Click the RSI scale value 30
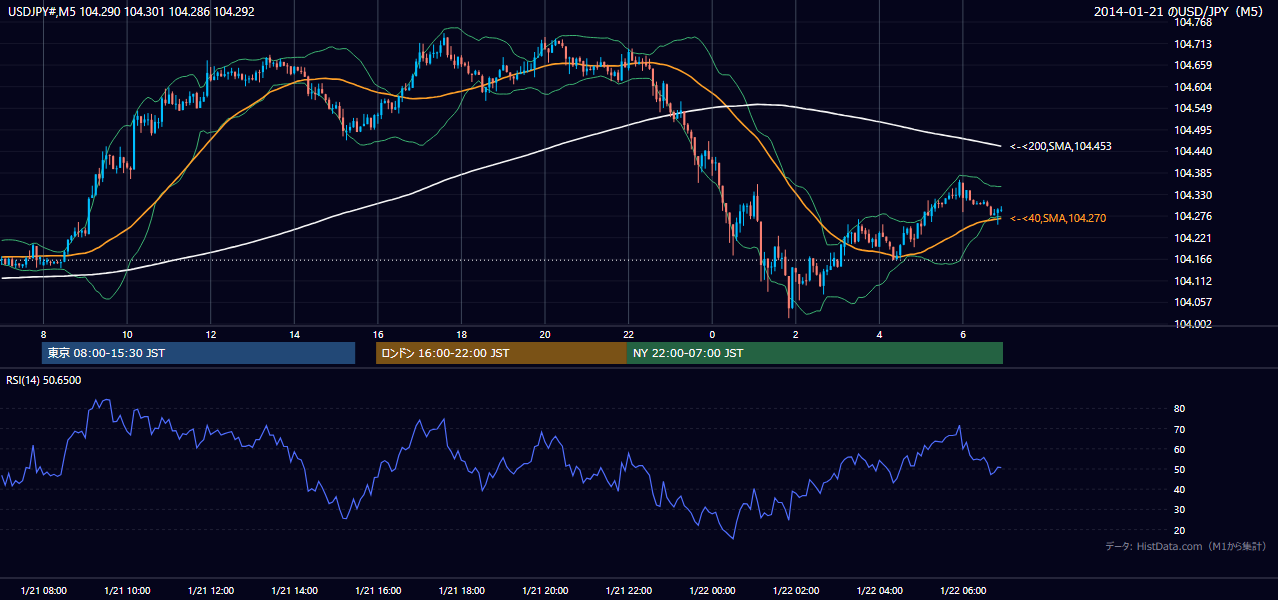Screen dimensions: 1278x600 pos(1180,510)
